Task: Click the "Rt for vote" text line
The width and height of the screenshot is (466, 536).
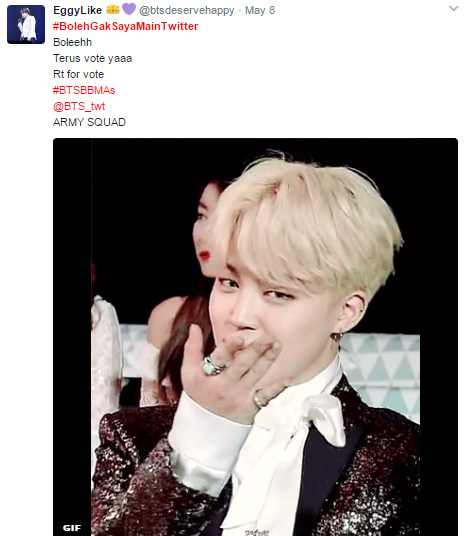Action: tap(78, 74)
